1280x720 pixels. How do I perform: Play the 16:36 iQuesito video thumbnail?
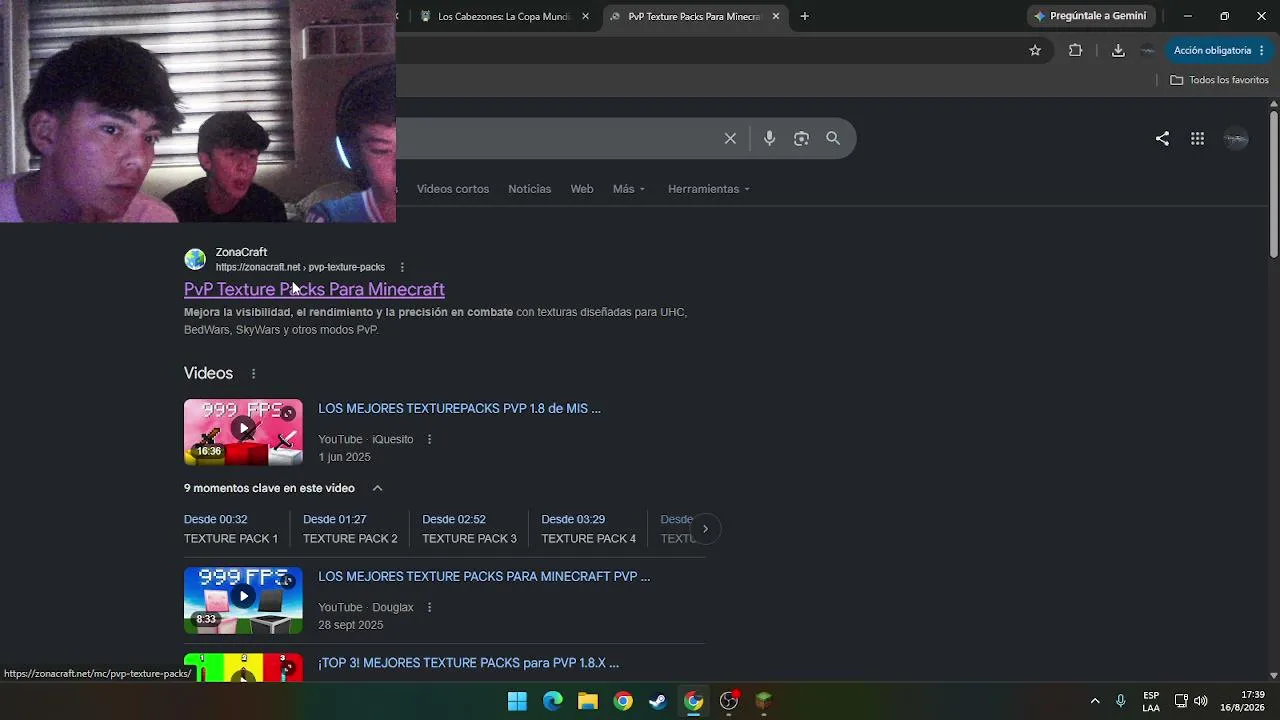pos(243,432)
